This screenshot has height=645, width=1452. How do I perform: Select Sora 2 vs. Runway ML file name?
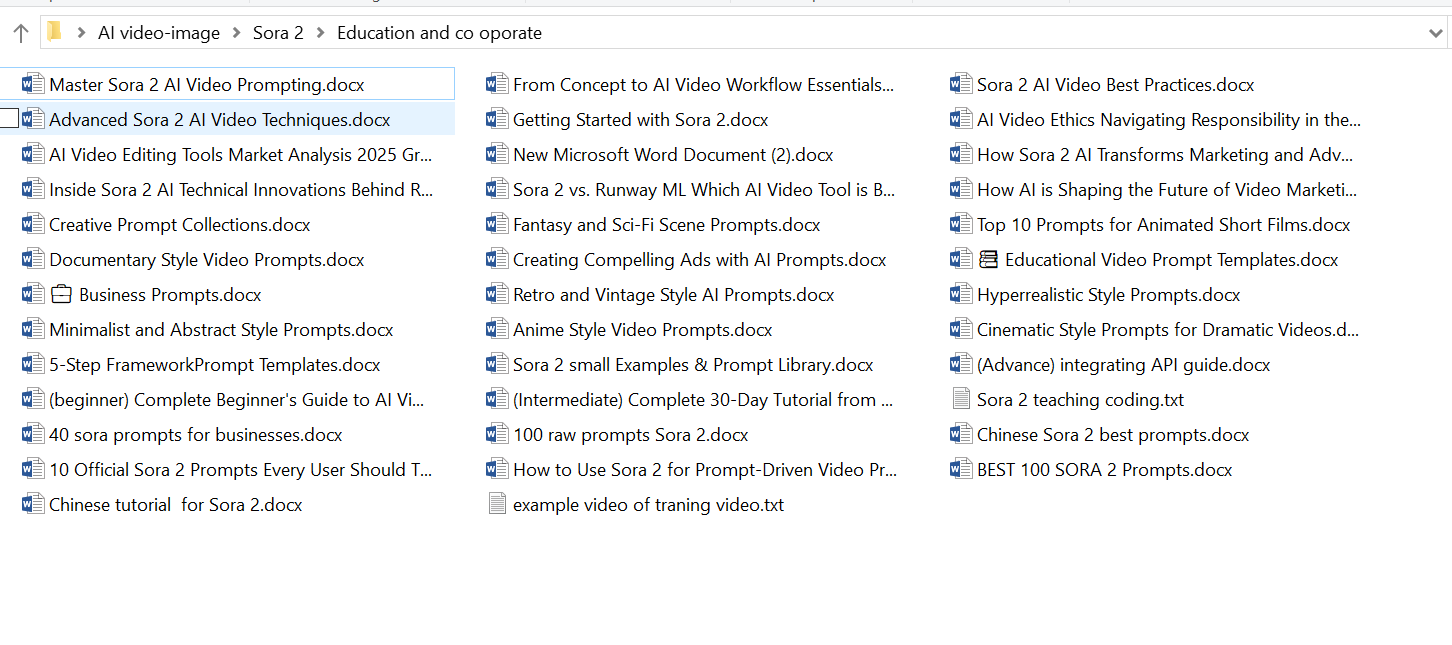pos(704,190)
